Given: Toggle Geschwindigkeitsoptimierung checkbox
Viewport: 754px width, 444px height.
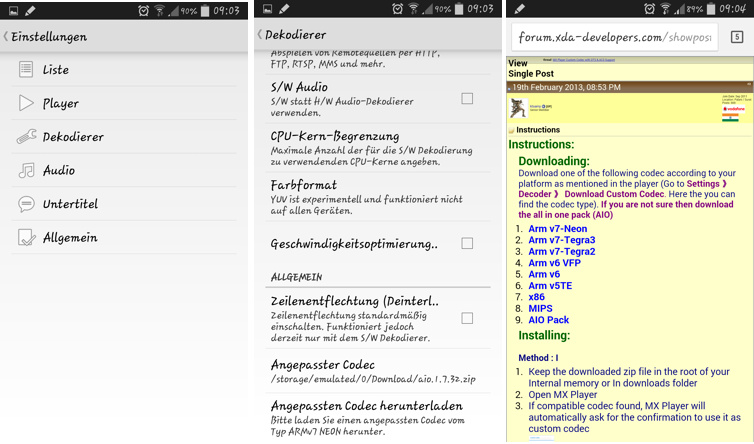Looking at the screenshot, I should pos(467,243).
